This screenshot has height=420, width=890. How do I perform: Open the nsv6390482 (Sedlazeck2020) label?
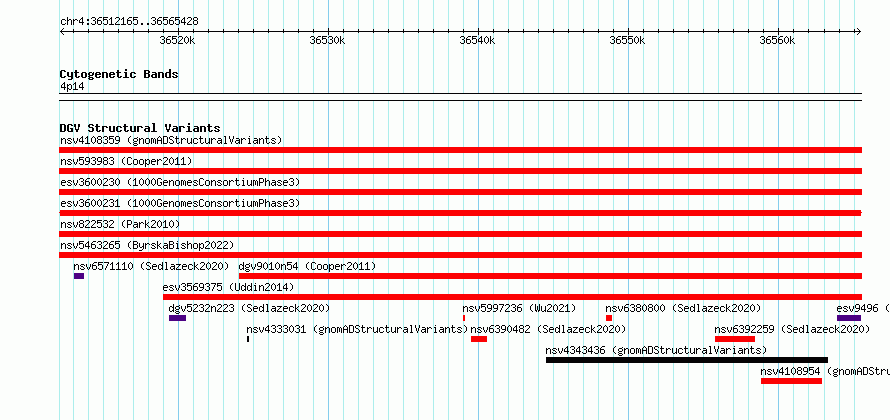click(548, 329)
